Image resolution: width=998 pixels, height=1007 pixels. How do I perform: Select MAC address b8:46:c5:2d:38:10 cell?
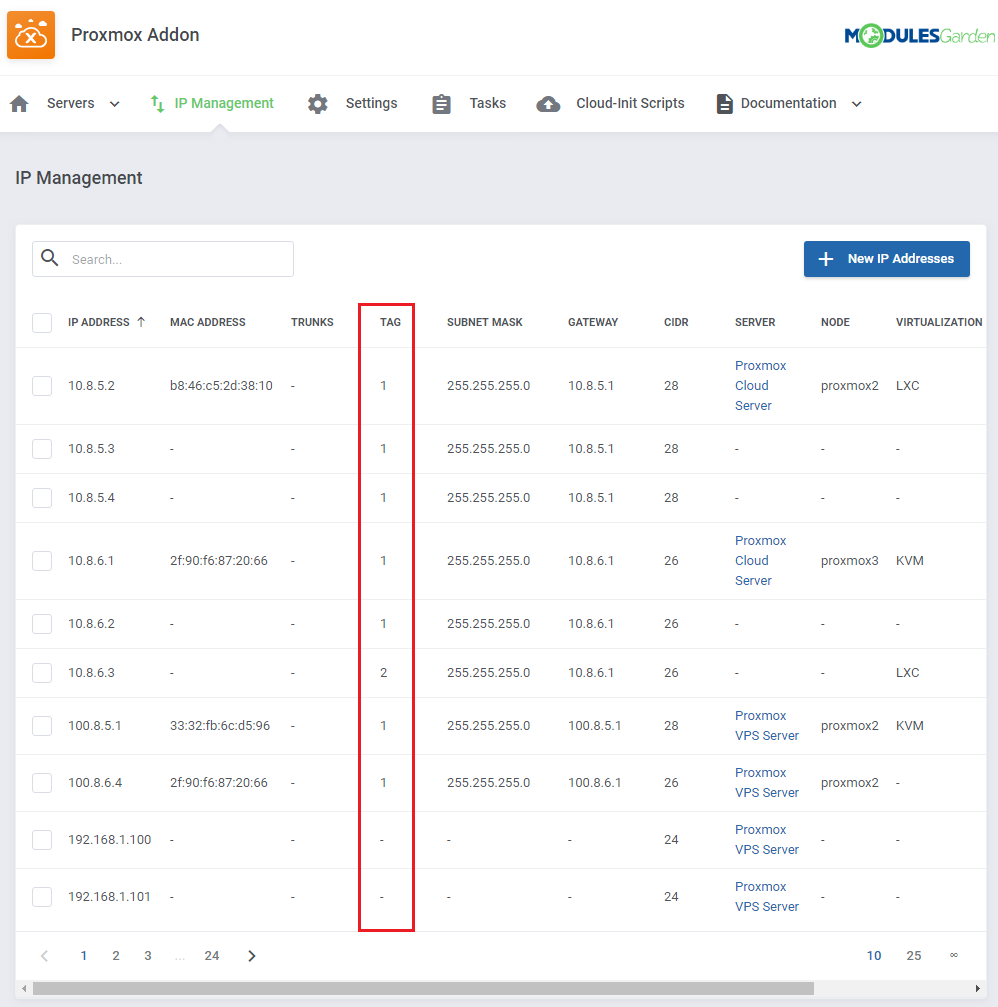(x=221, y=385)
